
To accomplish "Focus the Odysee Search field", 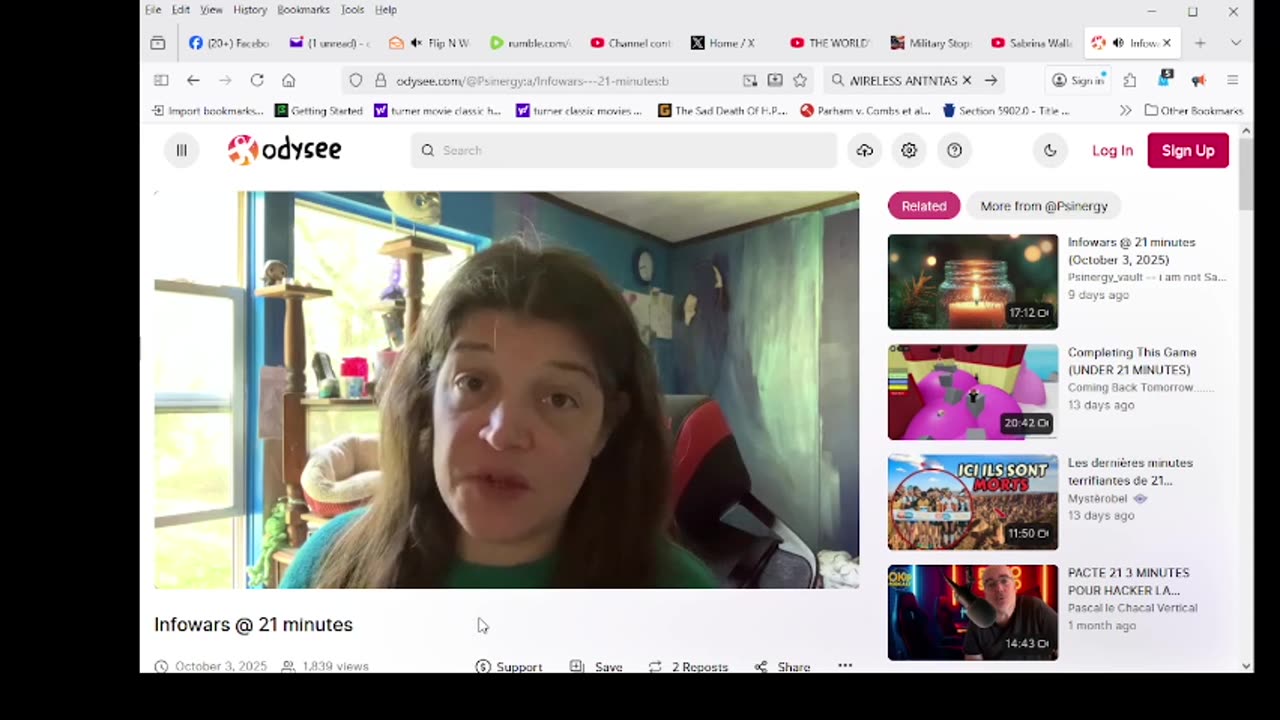I will tap(624, 150).
